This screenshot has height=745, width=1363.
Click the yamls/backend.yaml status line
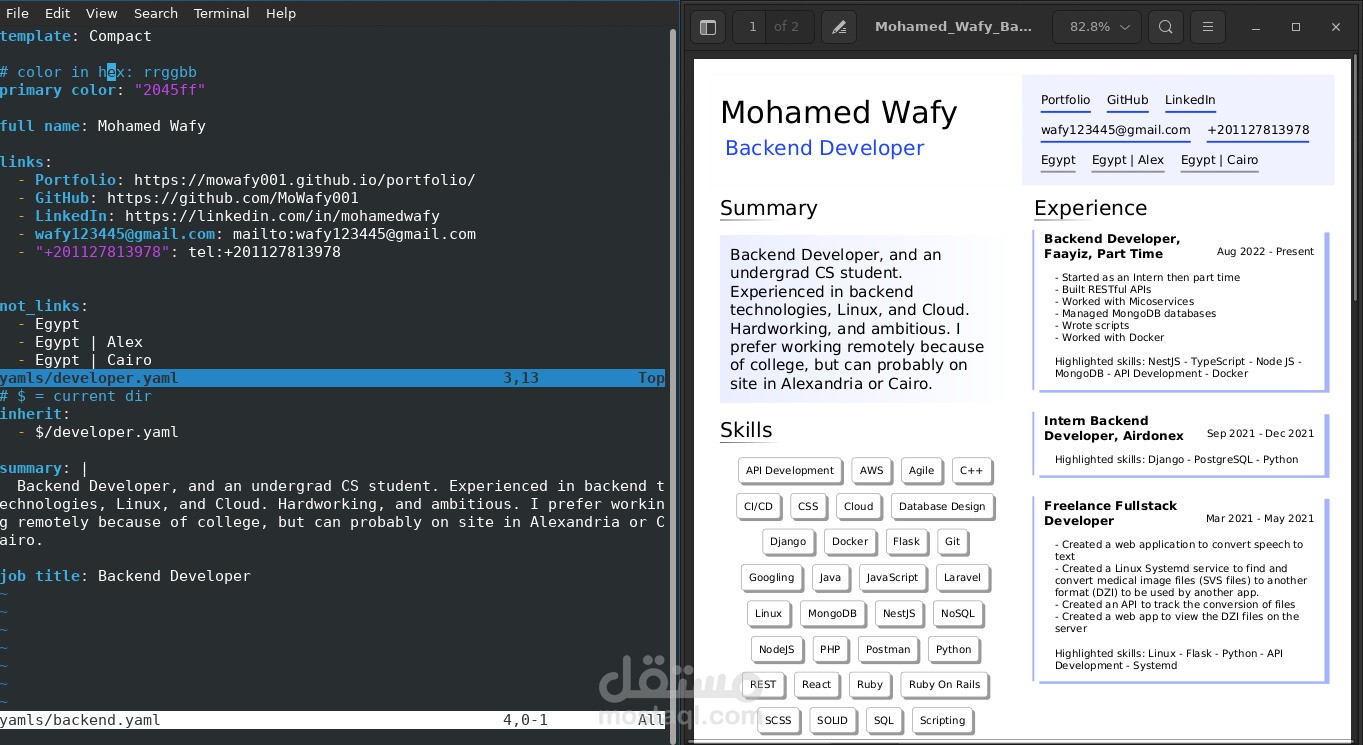pos(332,720)
